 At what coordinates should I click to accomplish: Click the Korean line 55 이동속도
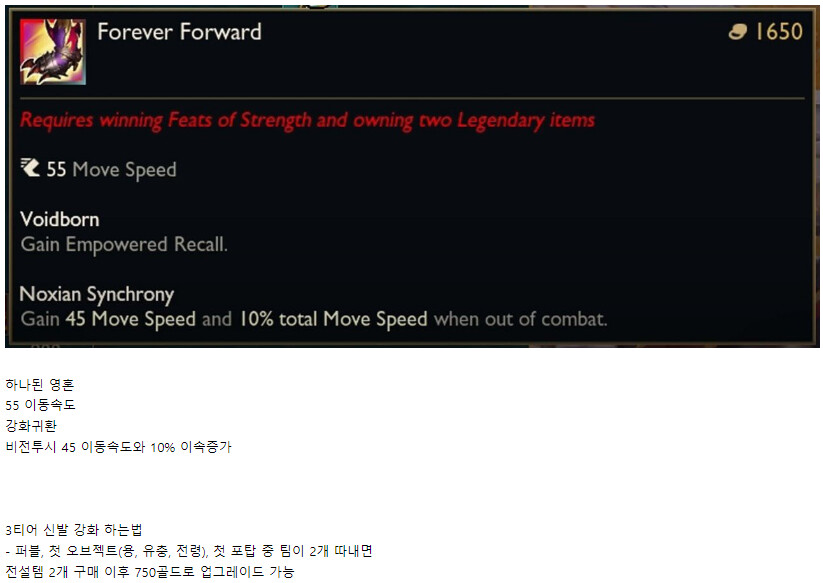[x=40, y=405]
